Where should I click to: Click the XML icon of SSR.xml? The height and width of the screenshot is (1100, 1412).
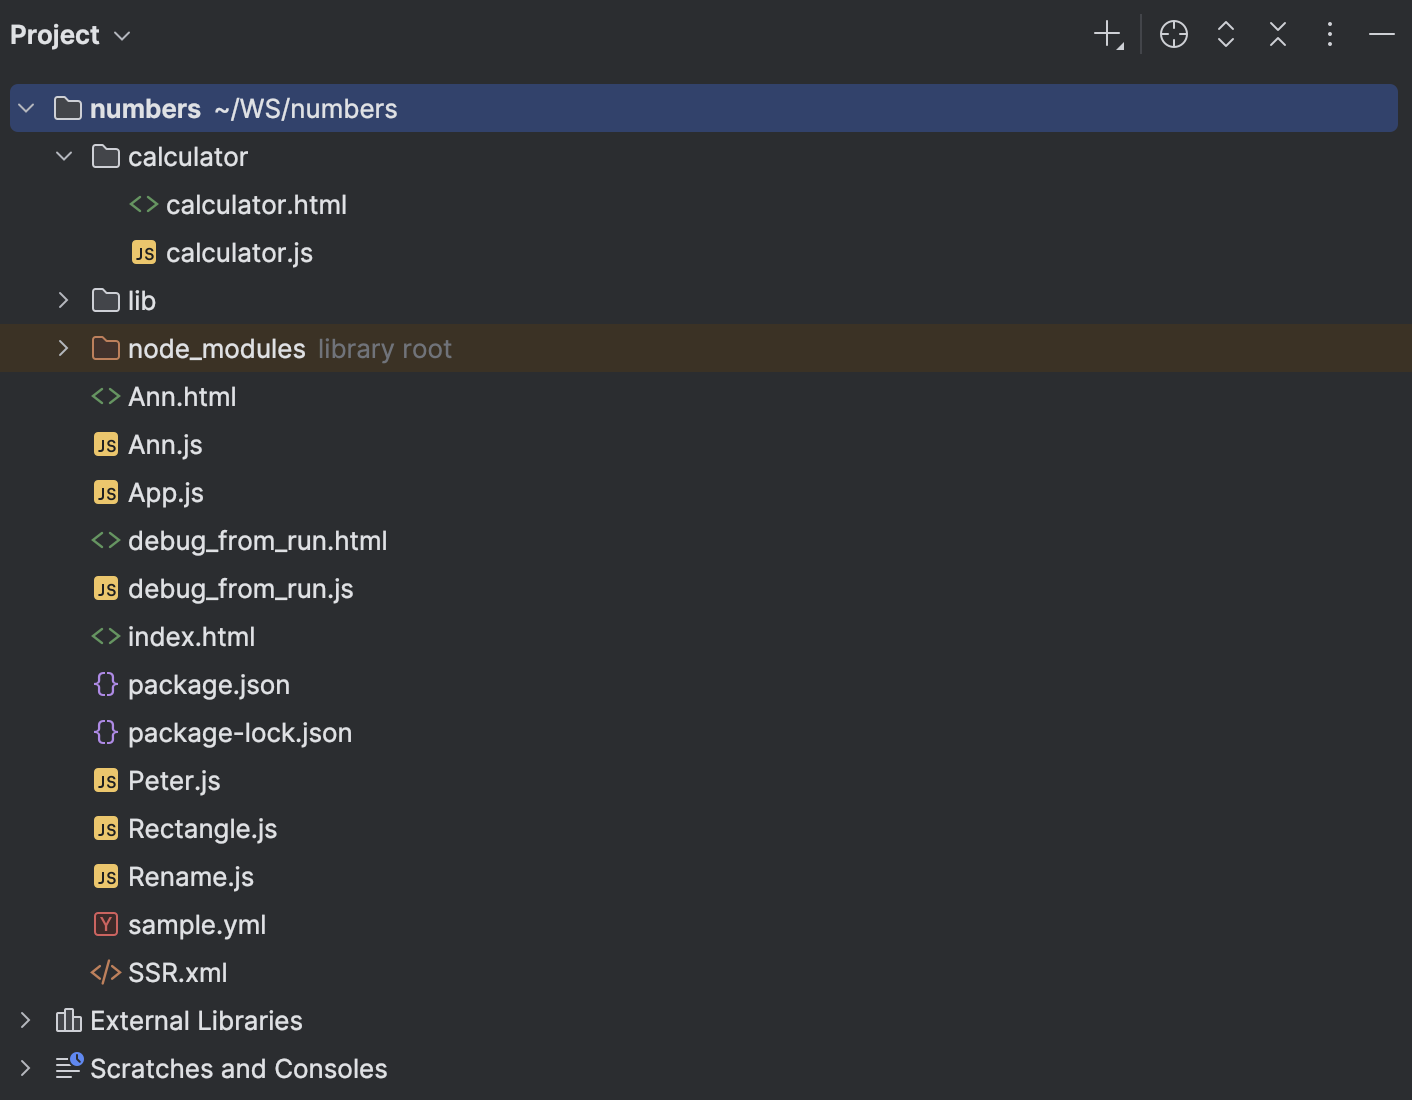106,972
